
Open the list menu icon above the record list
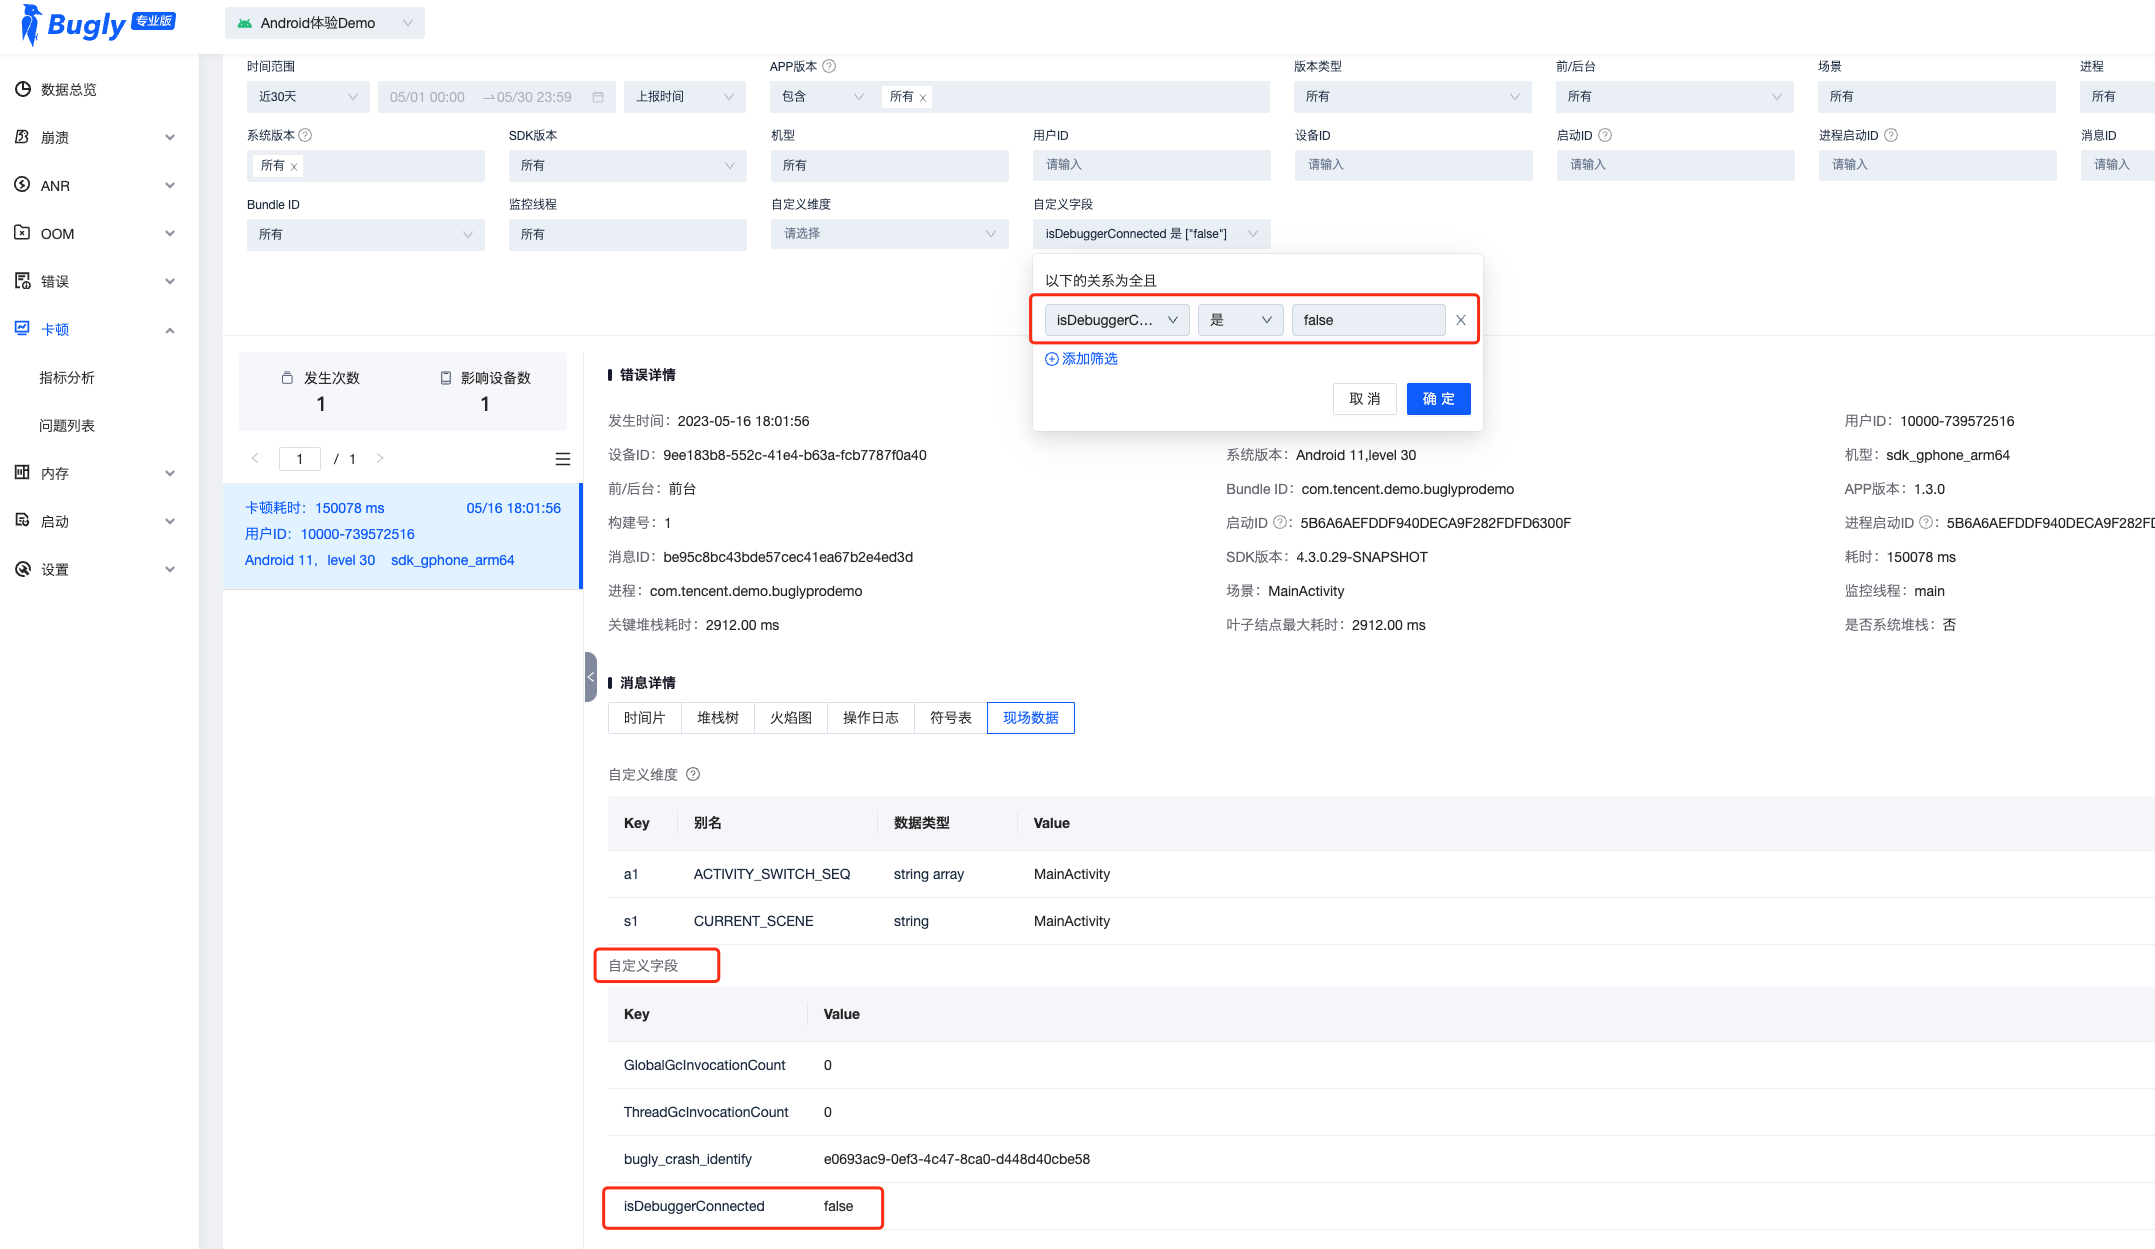(563, 459)
